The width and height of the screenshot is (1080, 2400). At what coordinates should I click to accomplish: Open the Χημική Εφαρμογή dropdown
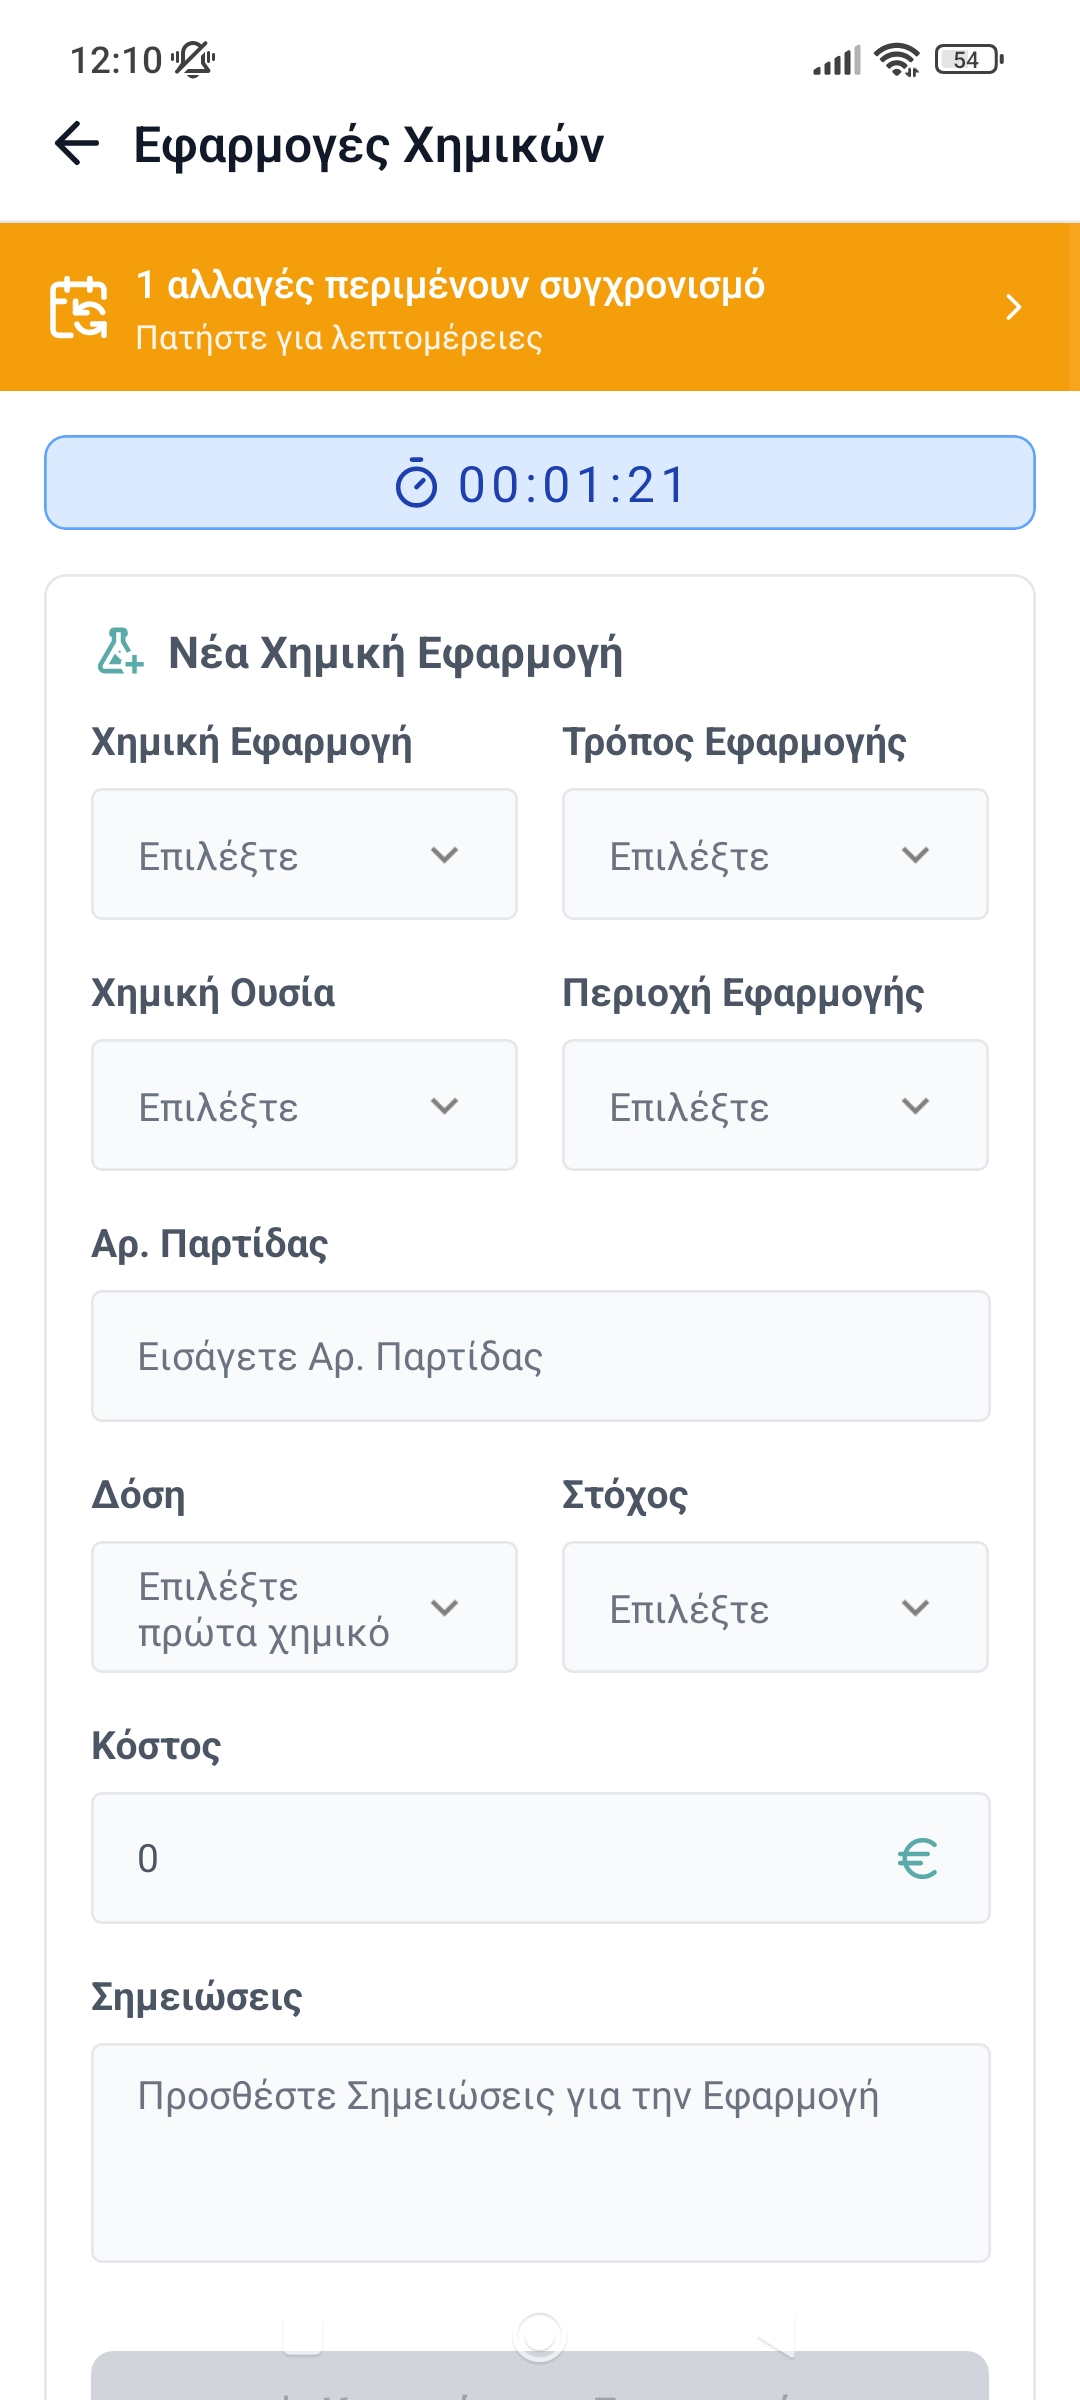pyautogui.click(x=304, y=855)
